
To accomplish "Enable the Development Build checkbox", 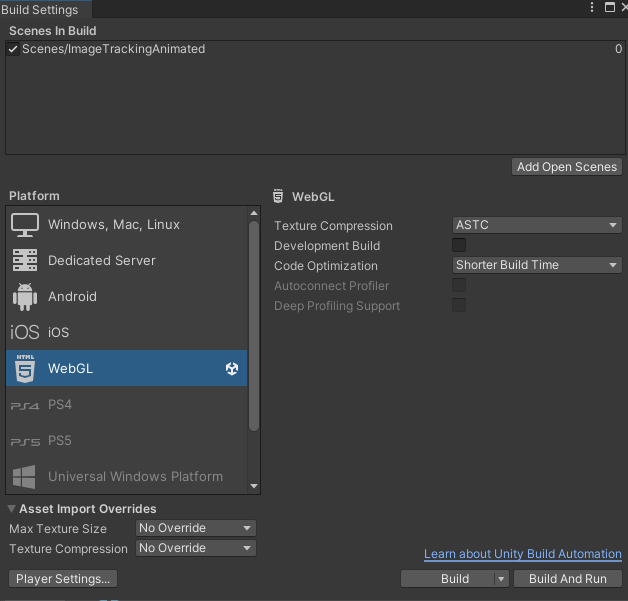I will click(459, 246).
